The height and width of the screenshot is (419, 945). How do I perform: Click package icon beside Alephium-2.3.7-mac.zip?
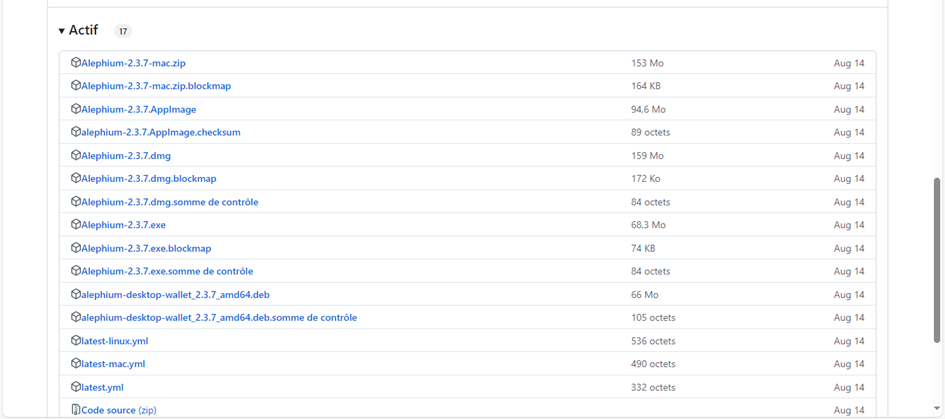point(76,63)
